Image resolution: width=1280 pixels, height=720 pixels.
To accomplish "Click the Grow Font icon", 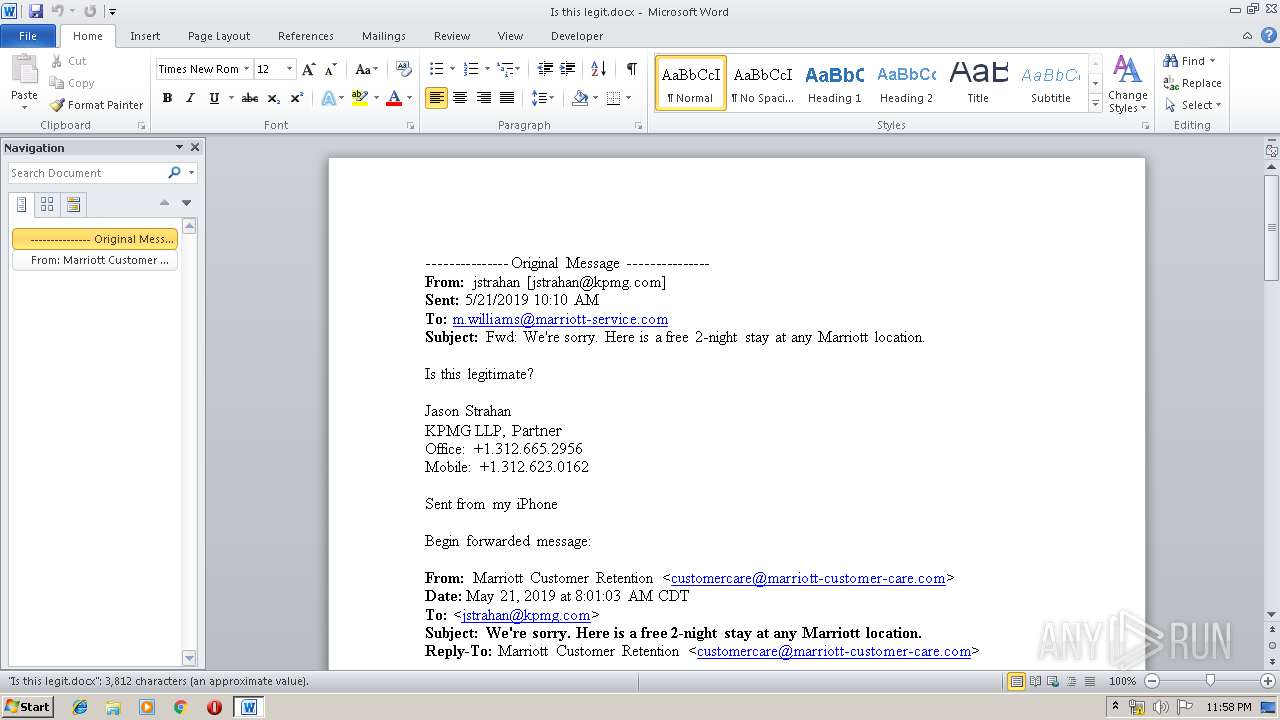I will pos(309,69).
